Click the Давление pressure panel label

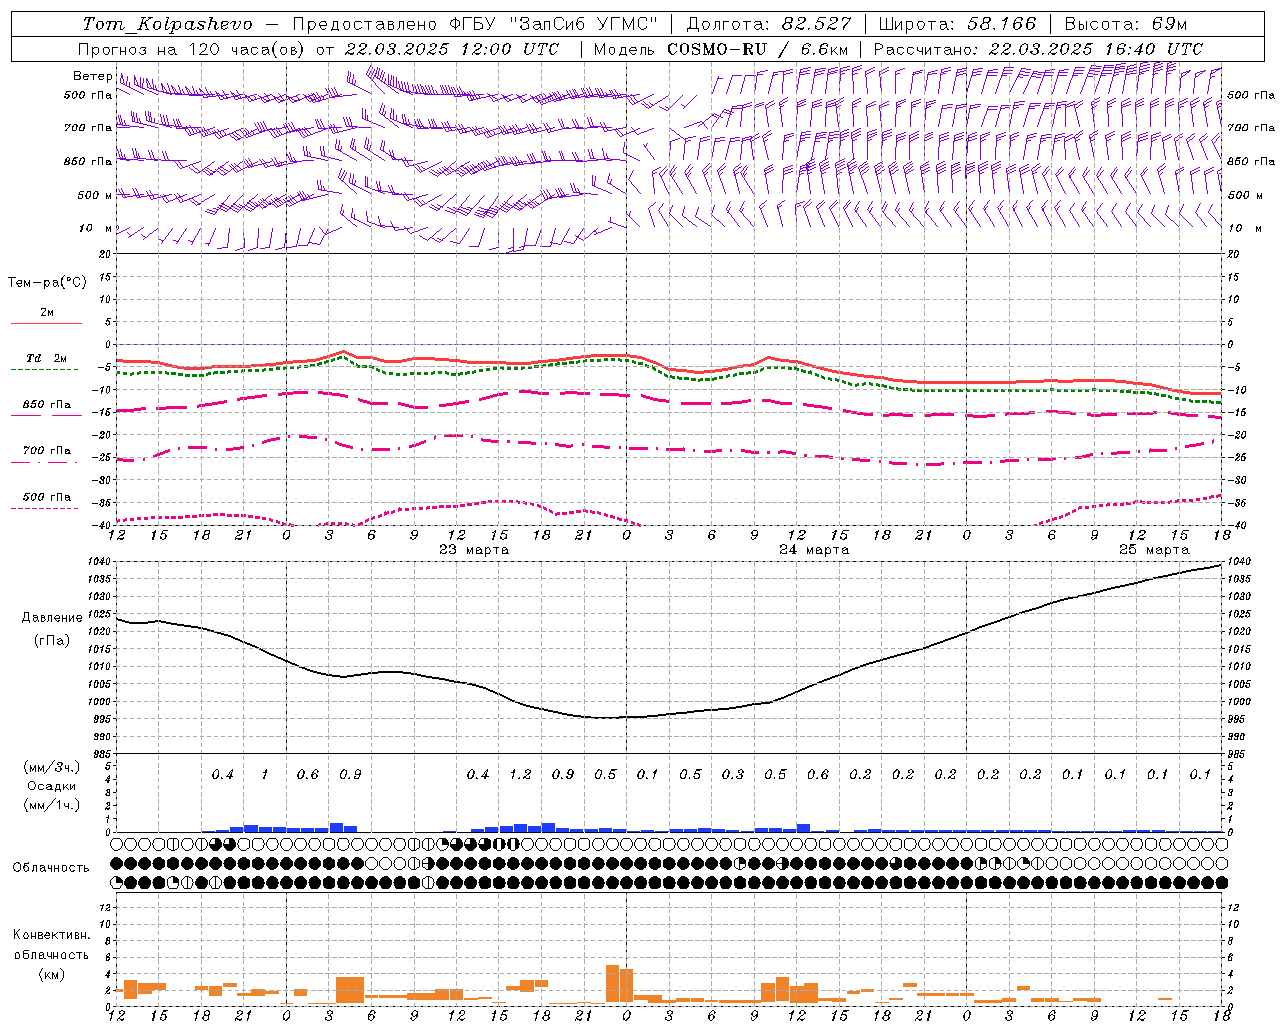52,618
